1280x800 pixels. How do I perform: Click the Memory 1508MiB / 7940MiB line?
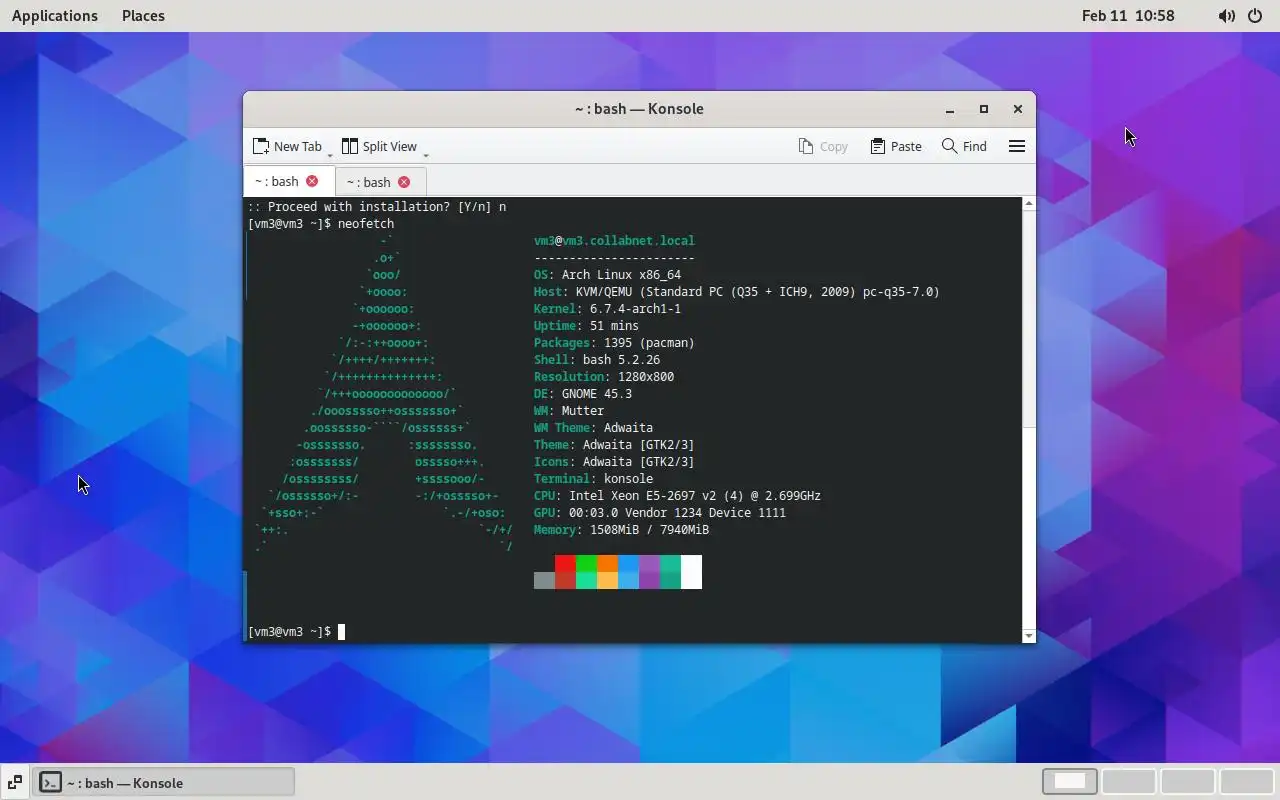[x=621, y=530]
